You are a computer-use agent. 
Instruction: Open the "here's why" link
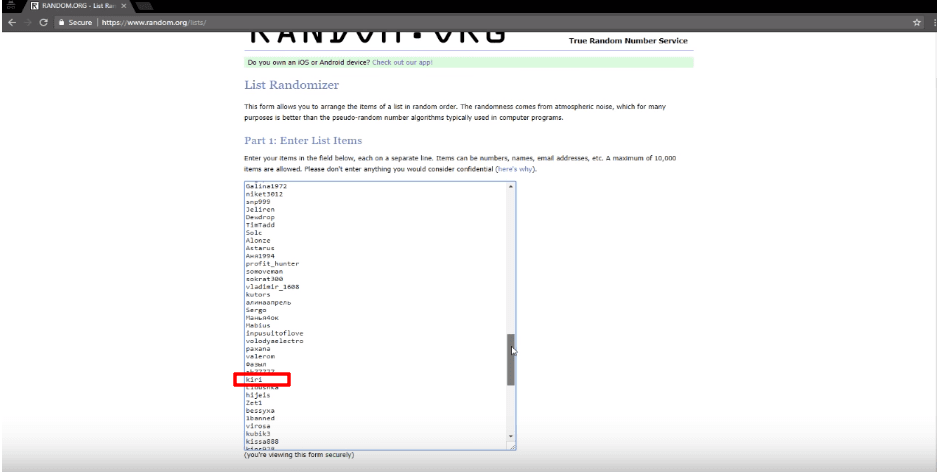coord(516,169)
